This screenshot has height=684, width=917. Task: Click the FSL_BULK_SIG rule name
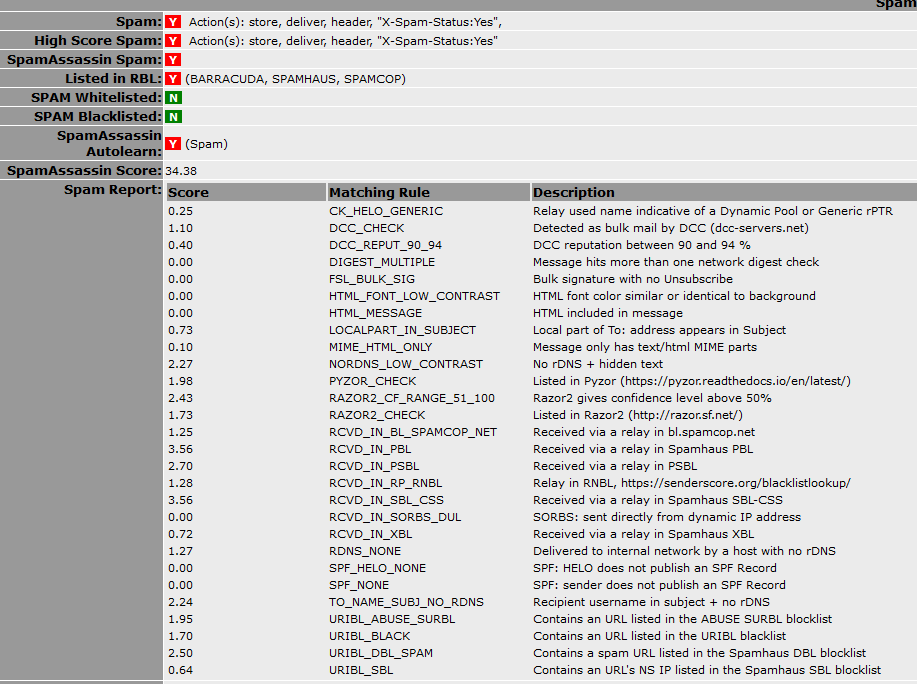(372, 279)
